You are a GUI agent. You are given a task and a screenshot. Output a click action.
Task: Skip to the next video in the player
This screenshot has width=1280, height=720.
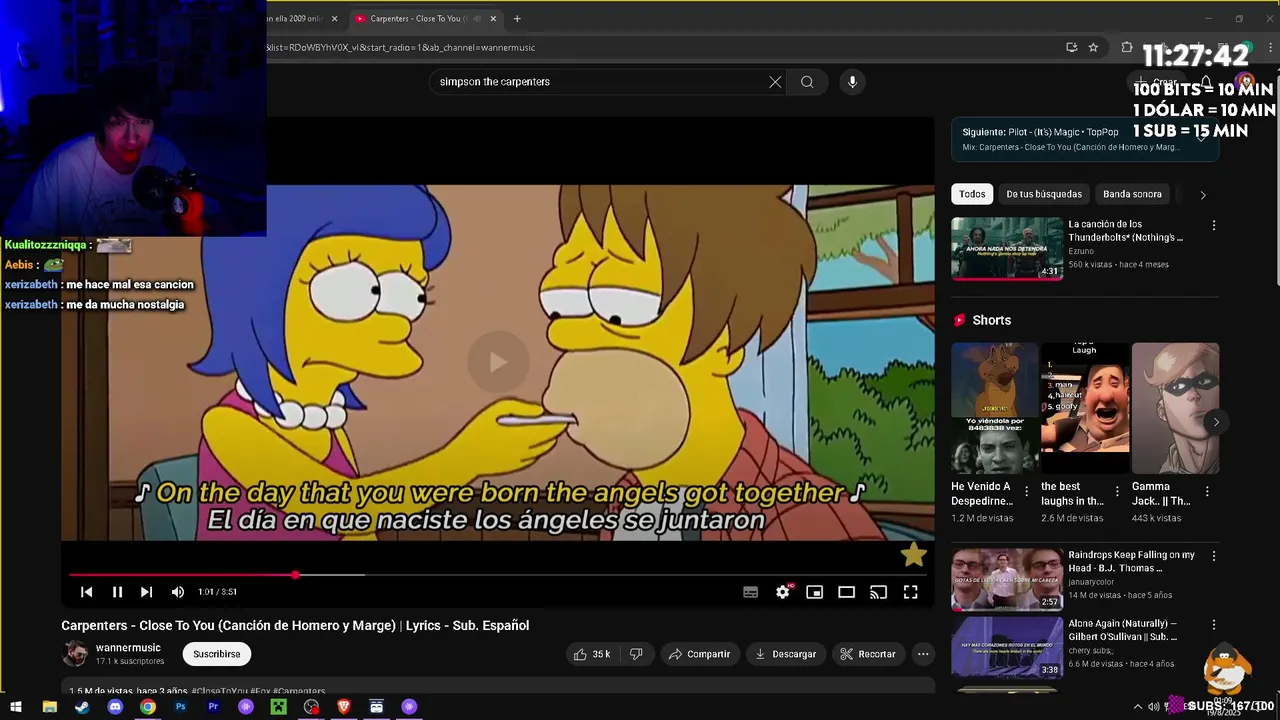click(146, 592)
